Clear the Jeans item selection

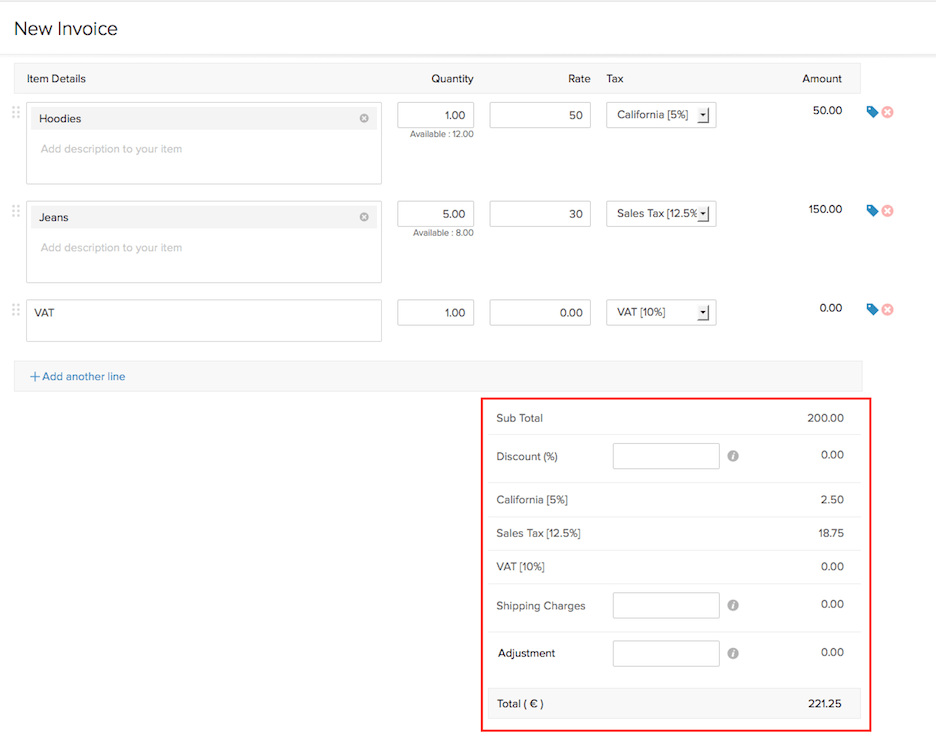click(364, 217)
